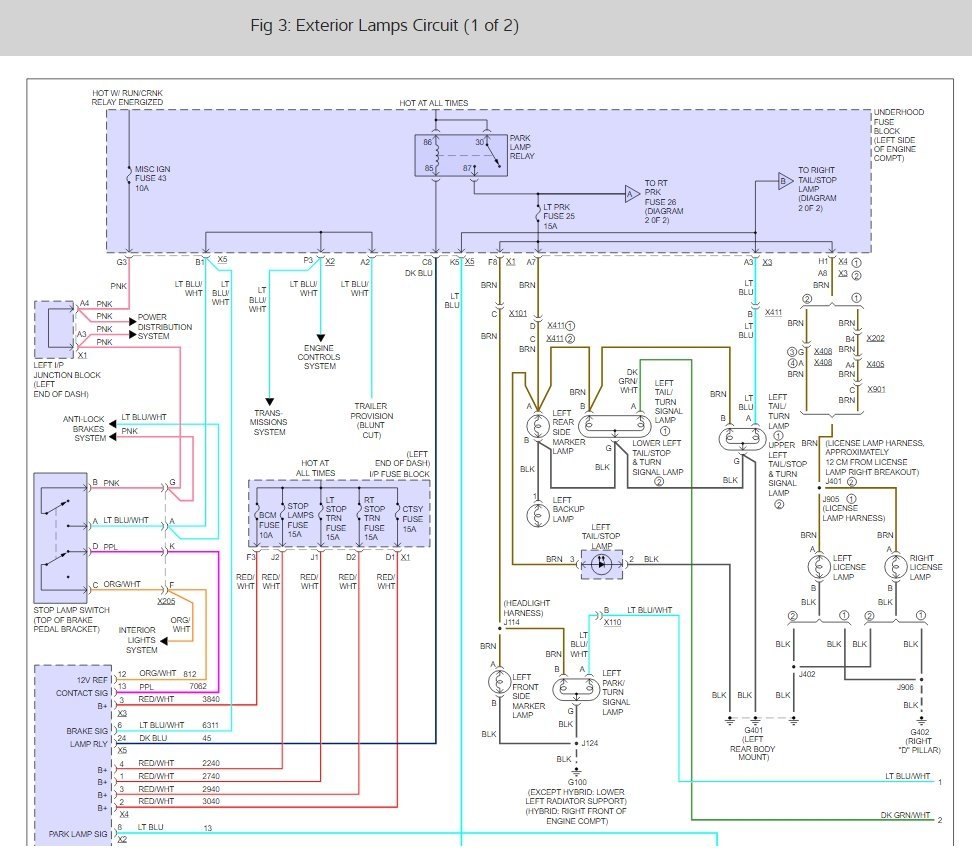972x864 pixels.
Task: Select the "CONTACT SIG" pin label
Action: coord(82,693)
